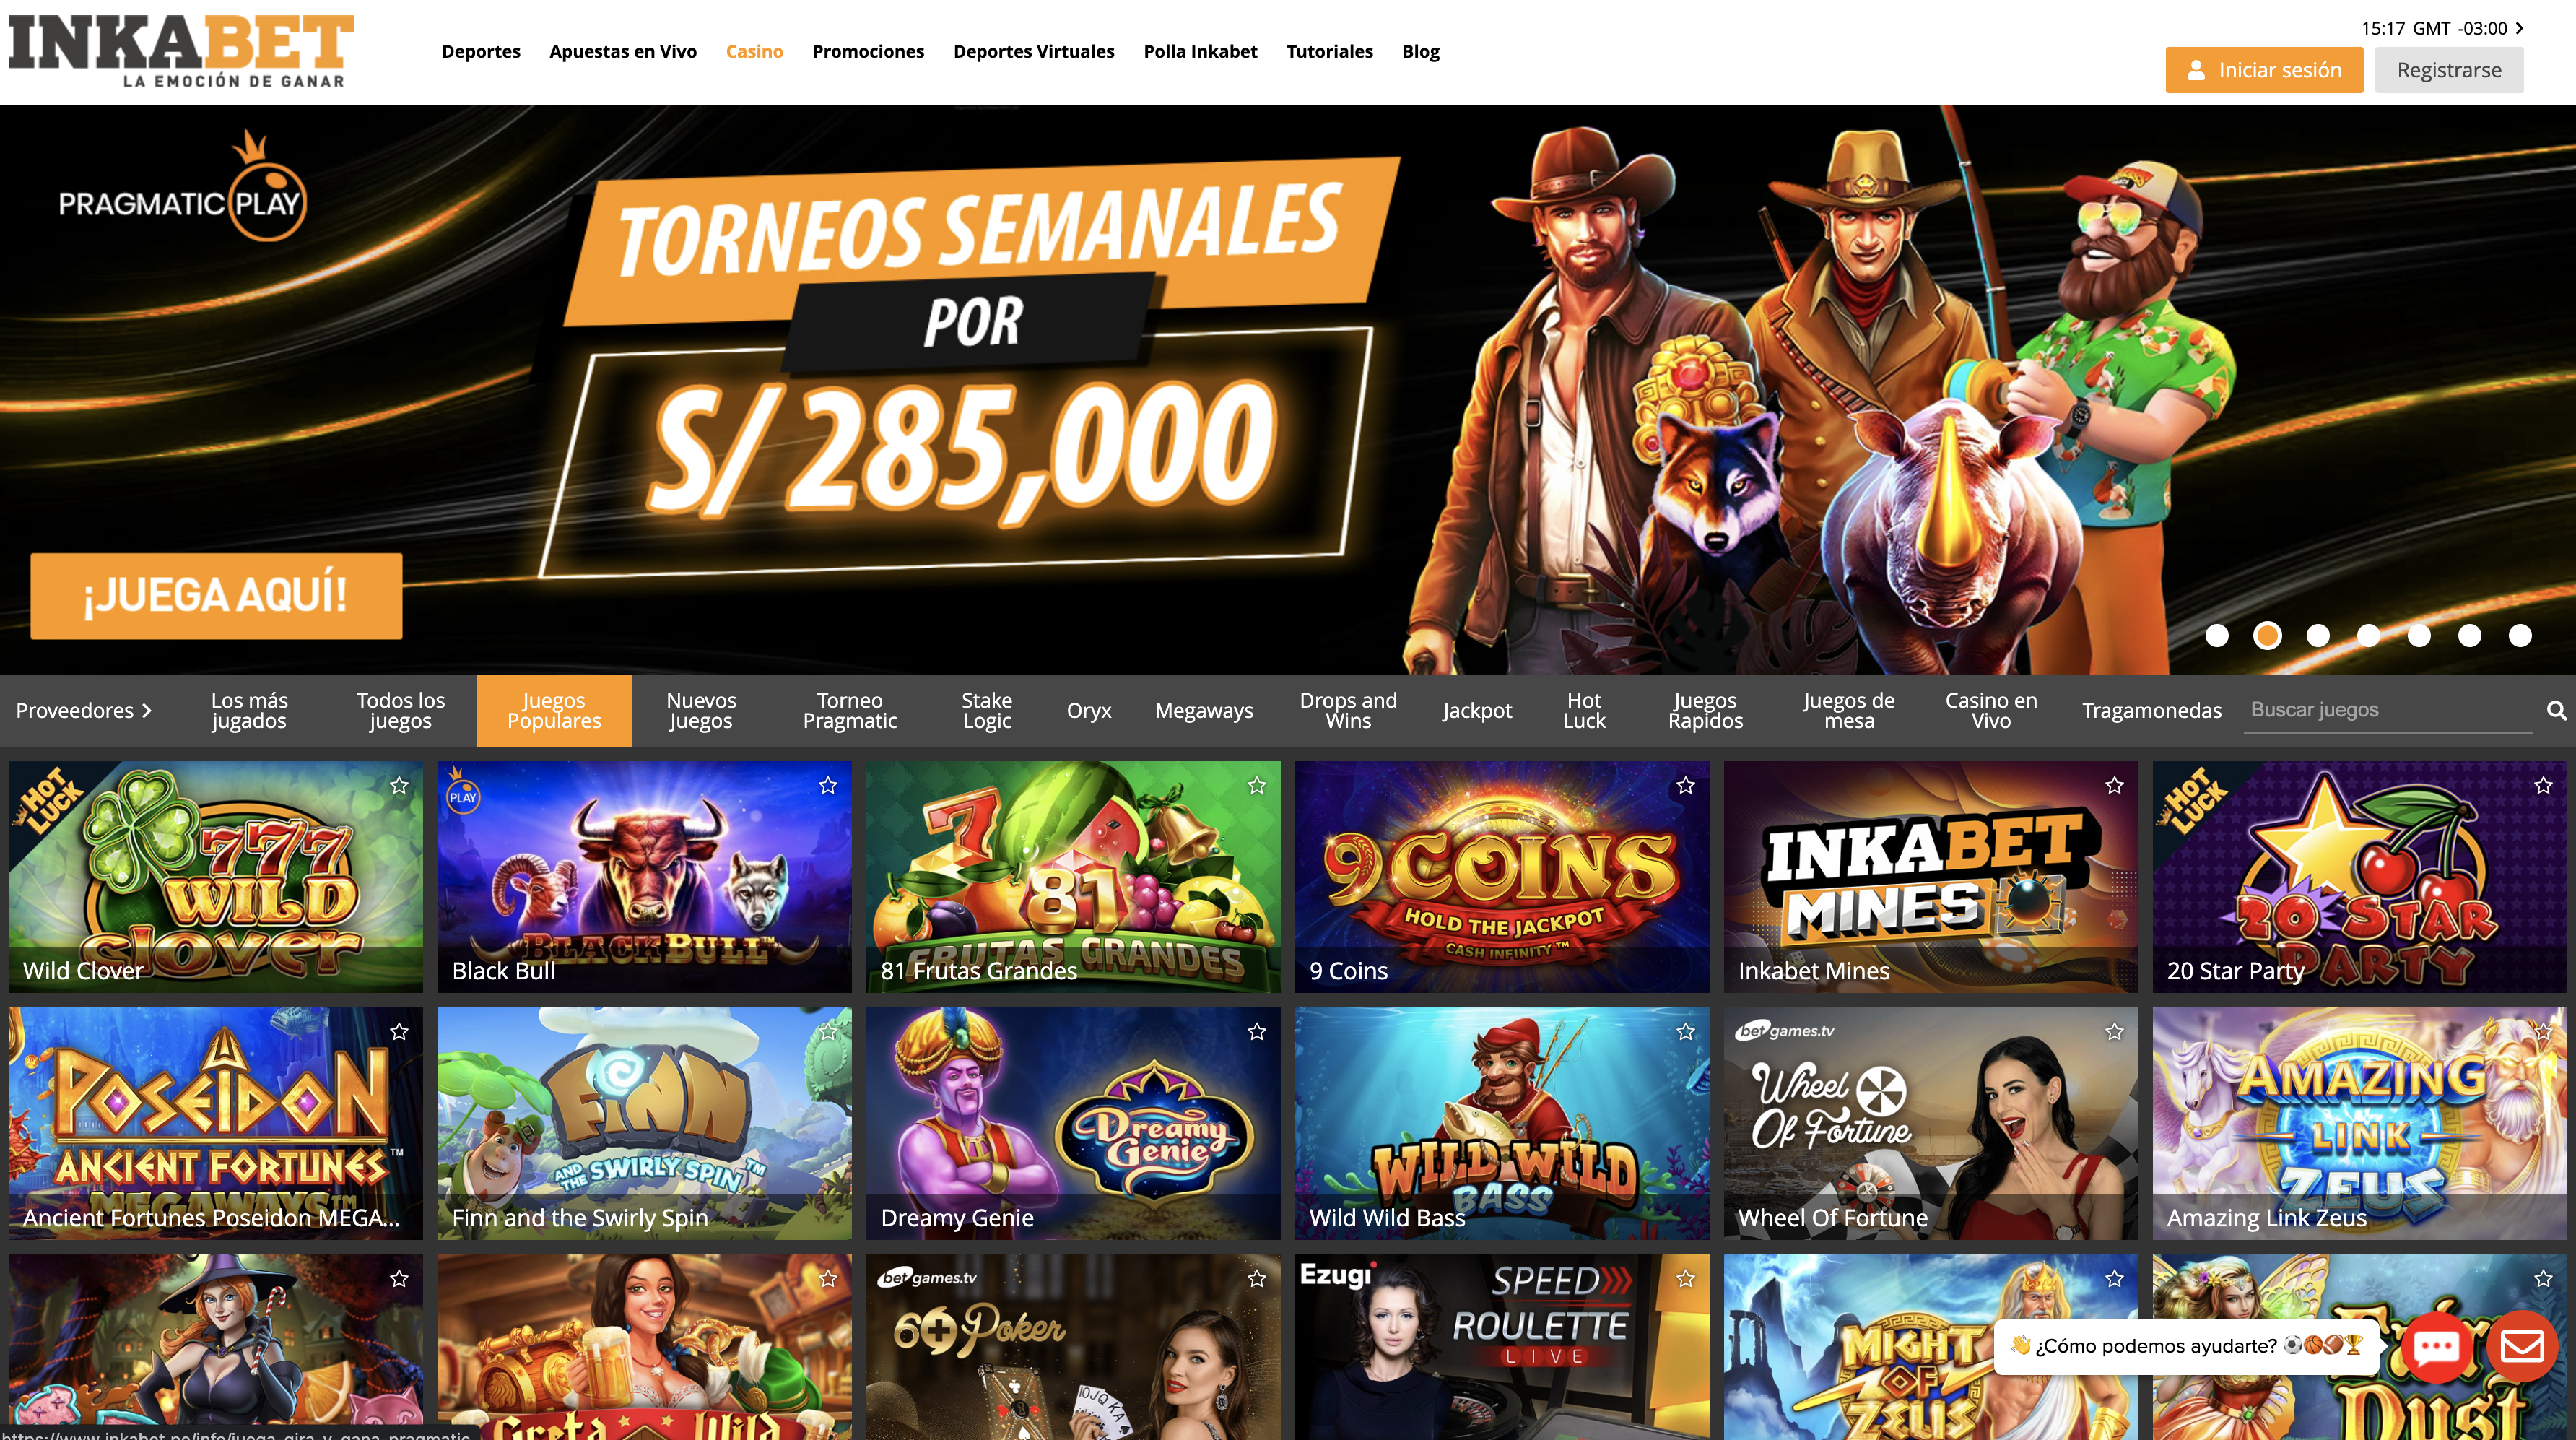Mark 9 Coins as favorite
The height and width of the screenshot is (1440, 2576).
point(1685,785)
